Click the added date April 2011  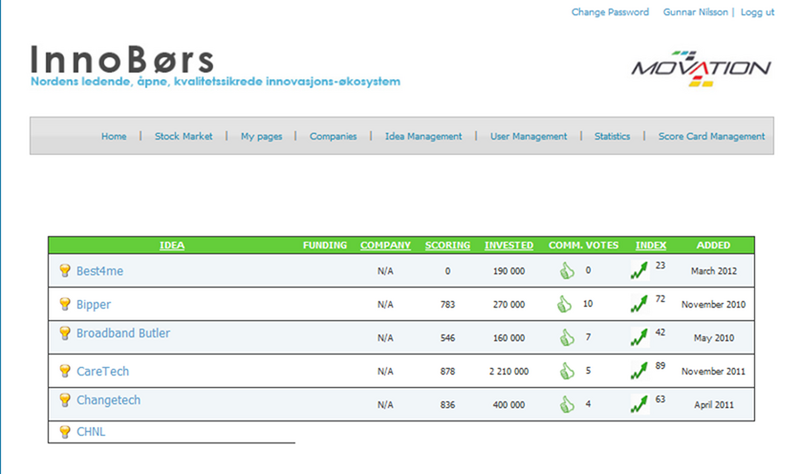click(714, 405)
